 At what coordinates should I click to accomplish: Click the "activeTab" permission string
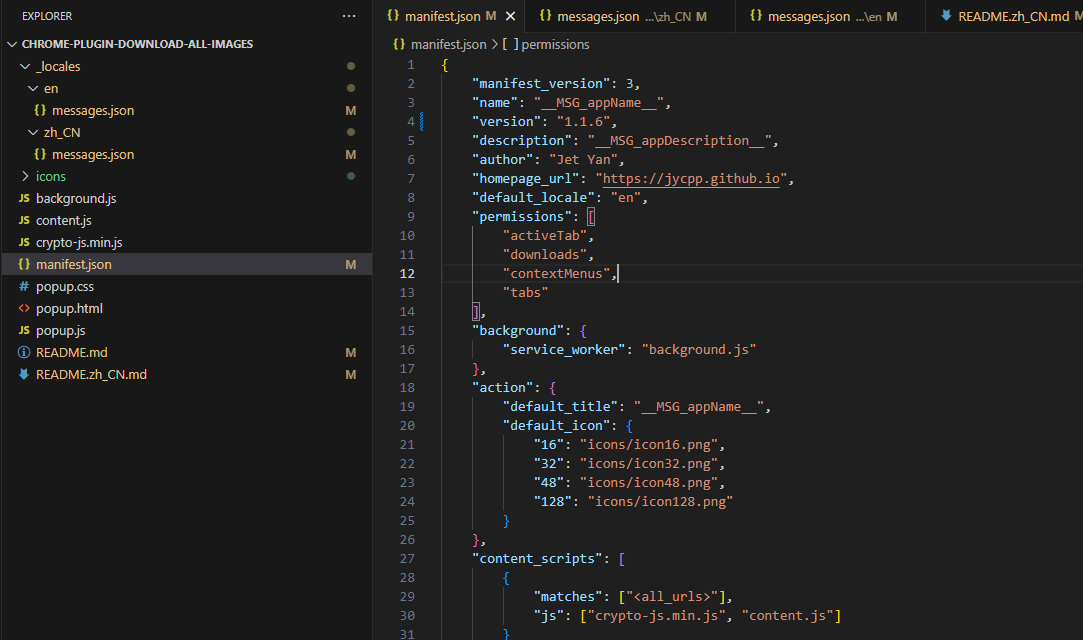click(x=545, y=235)
